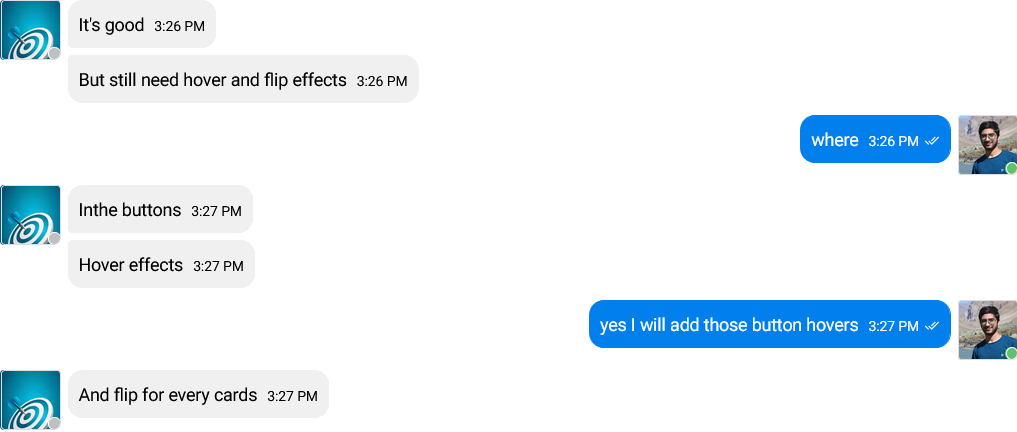Open profile photo beside 'yes I will add' message
Screen dimensions: 1017x432
point(988,330)
